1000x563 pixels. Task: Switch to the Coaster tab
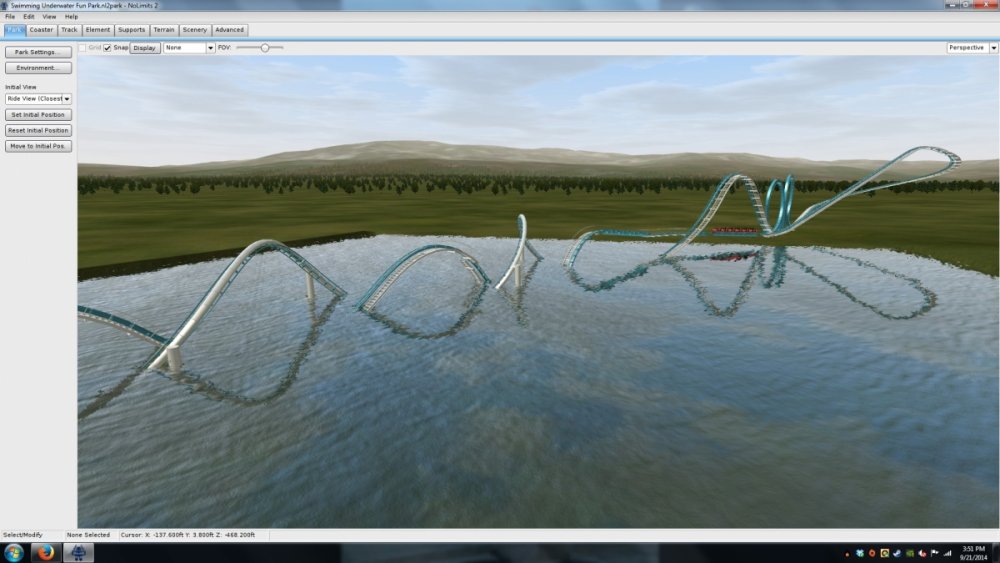coord(41,30)
